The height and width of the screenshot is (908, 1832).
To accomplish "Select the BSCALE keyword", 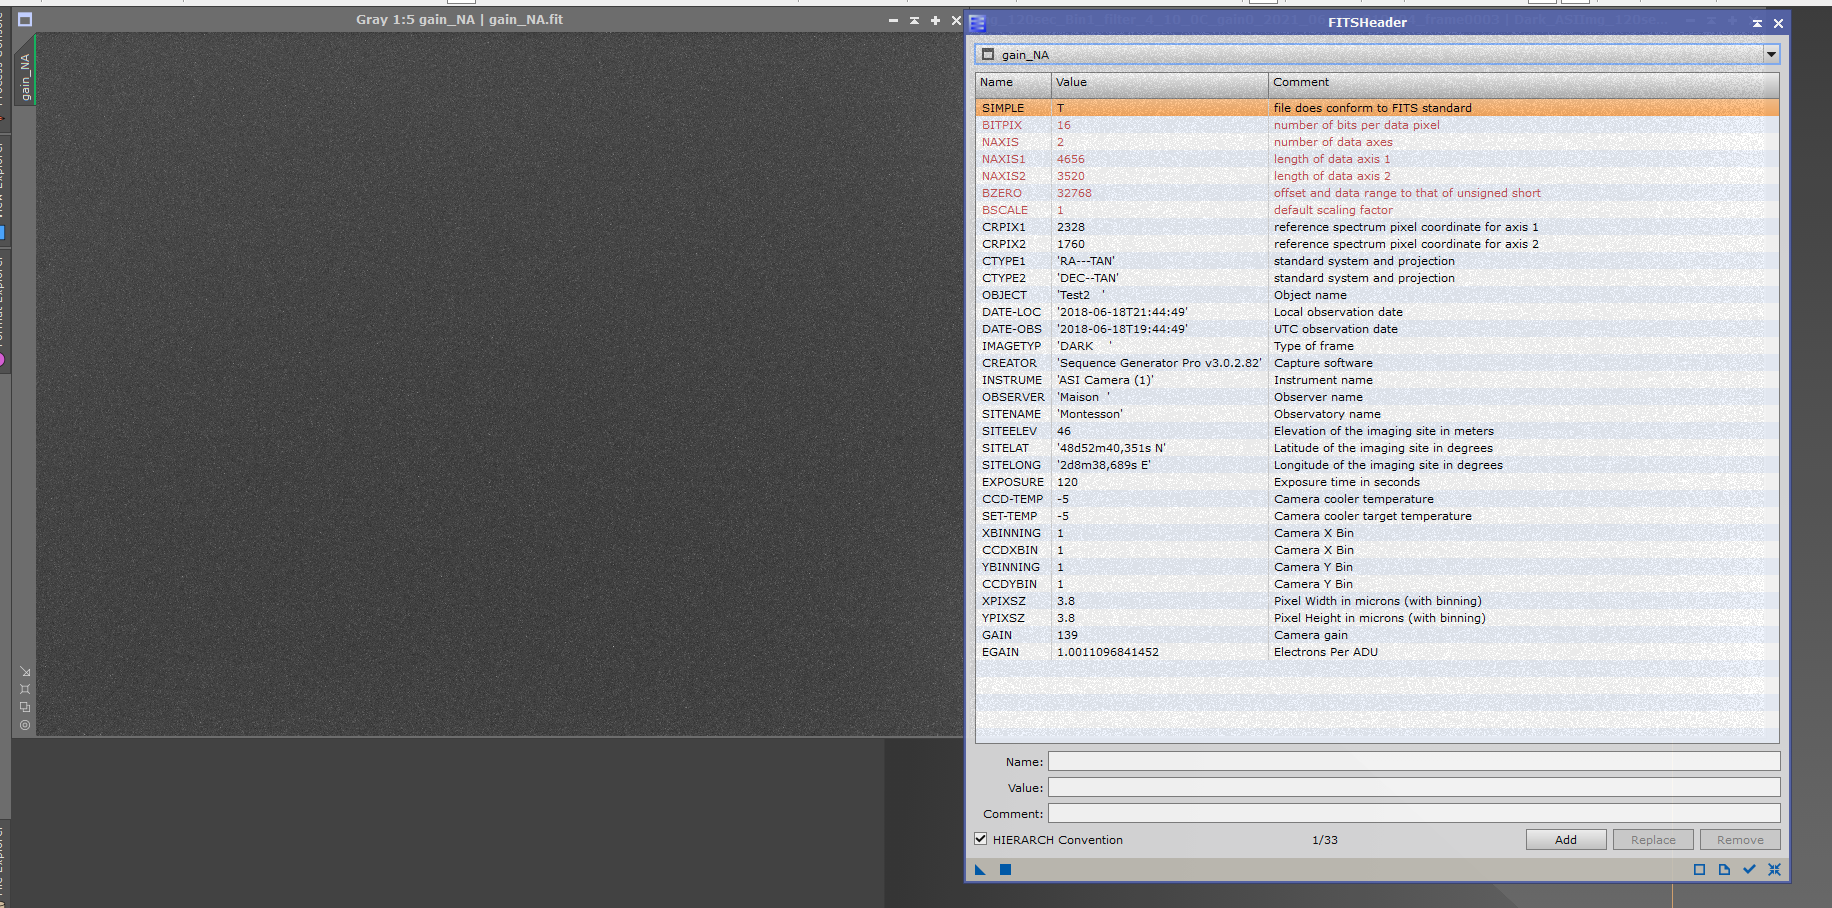I will coord(1005,210).
